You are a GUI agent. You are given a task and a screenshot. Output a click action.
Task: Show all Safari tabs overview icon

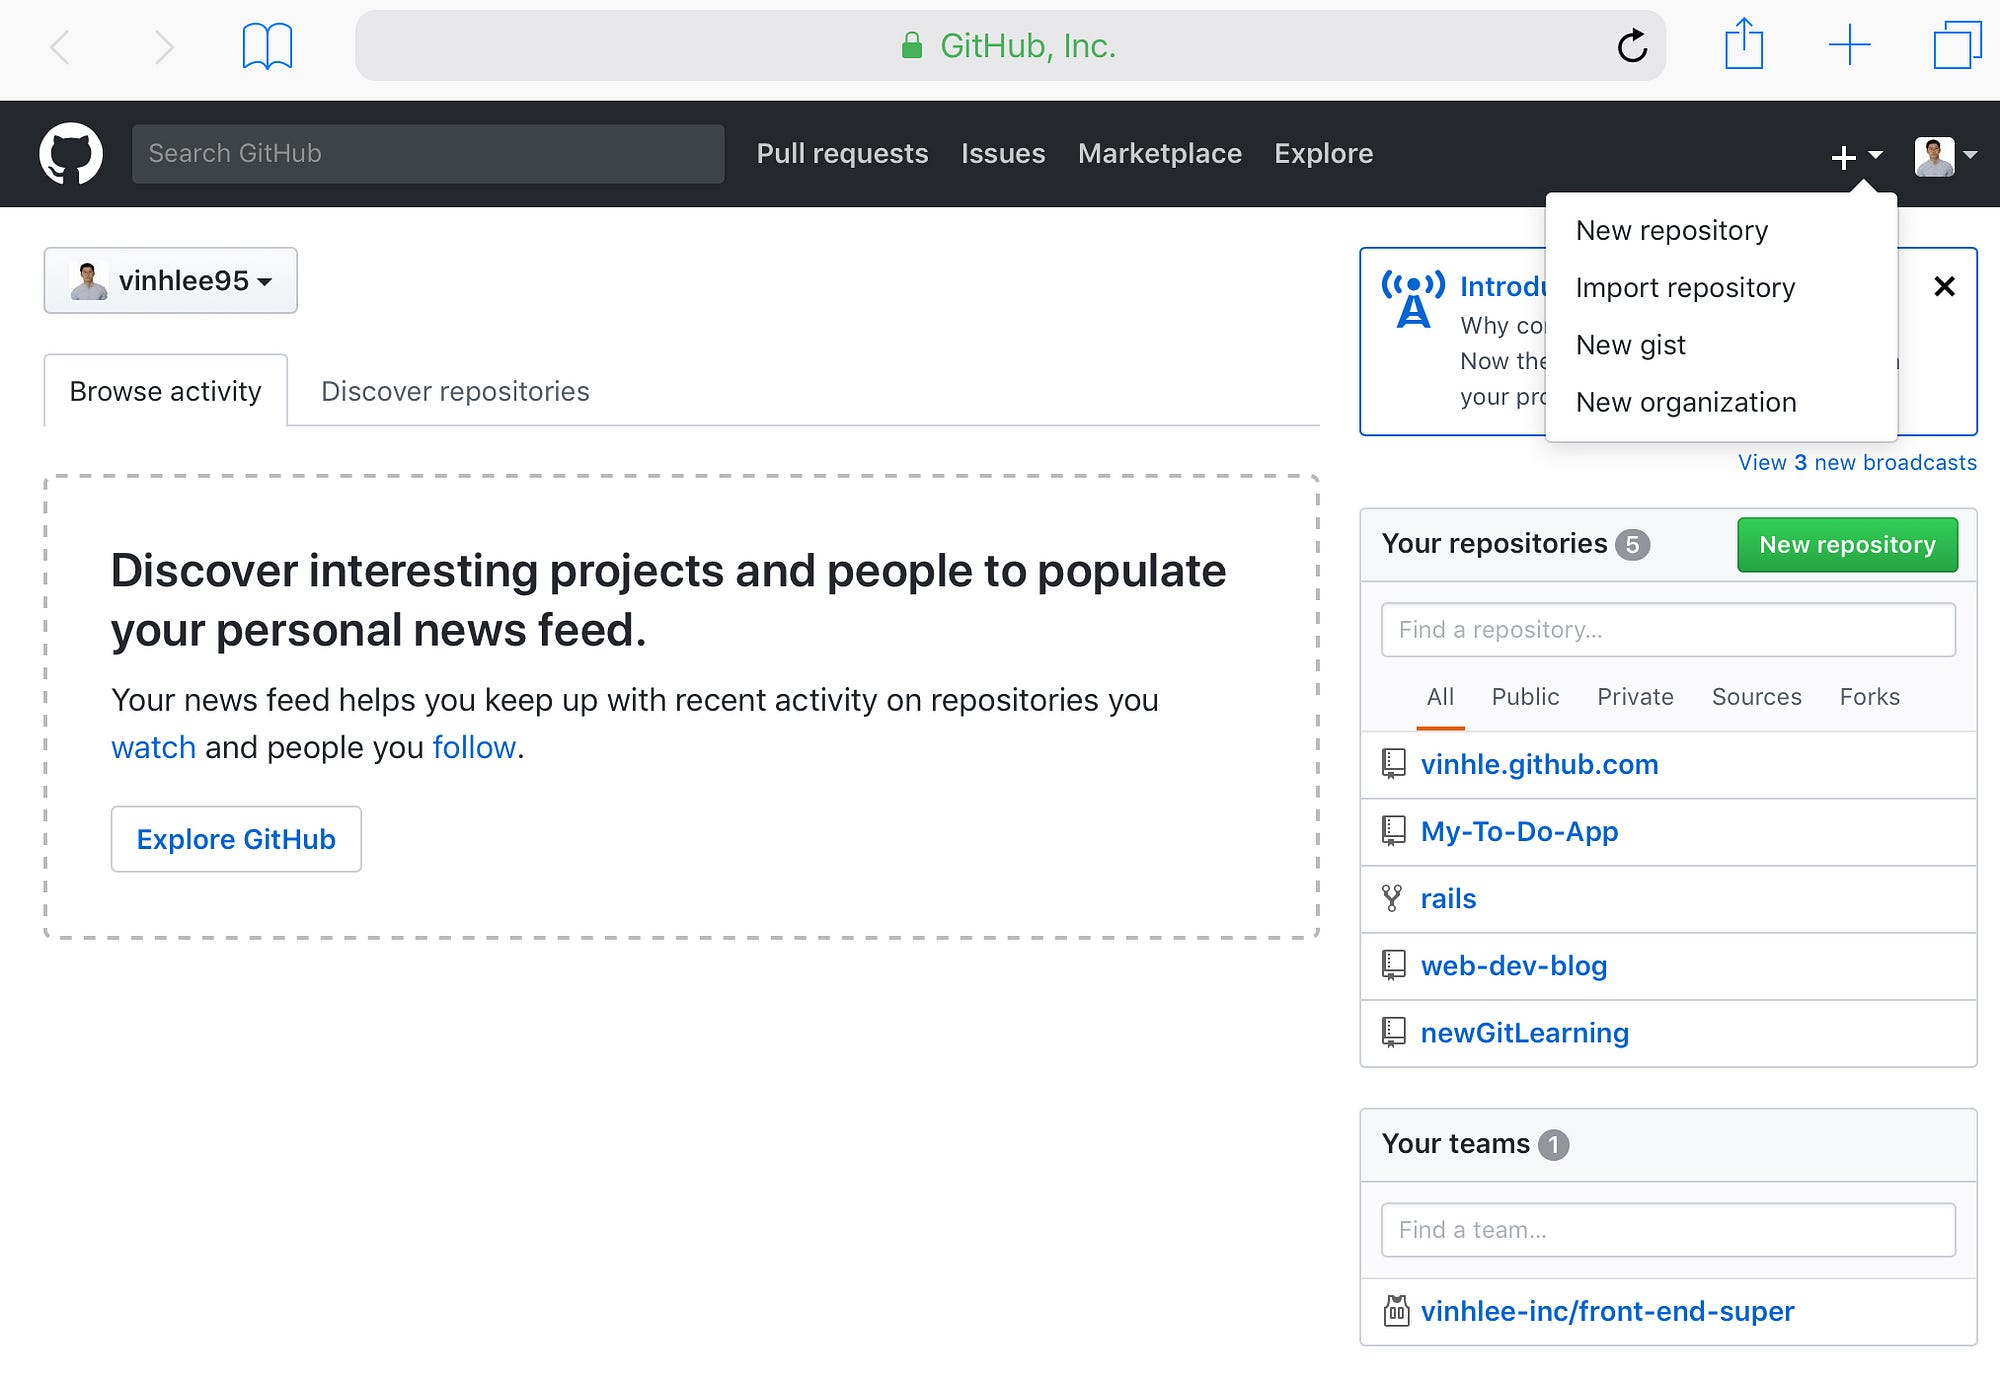[x=1956, y=46]
